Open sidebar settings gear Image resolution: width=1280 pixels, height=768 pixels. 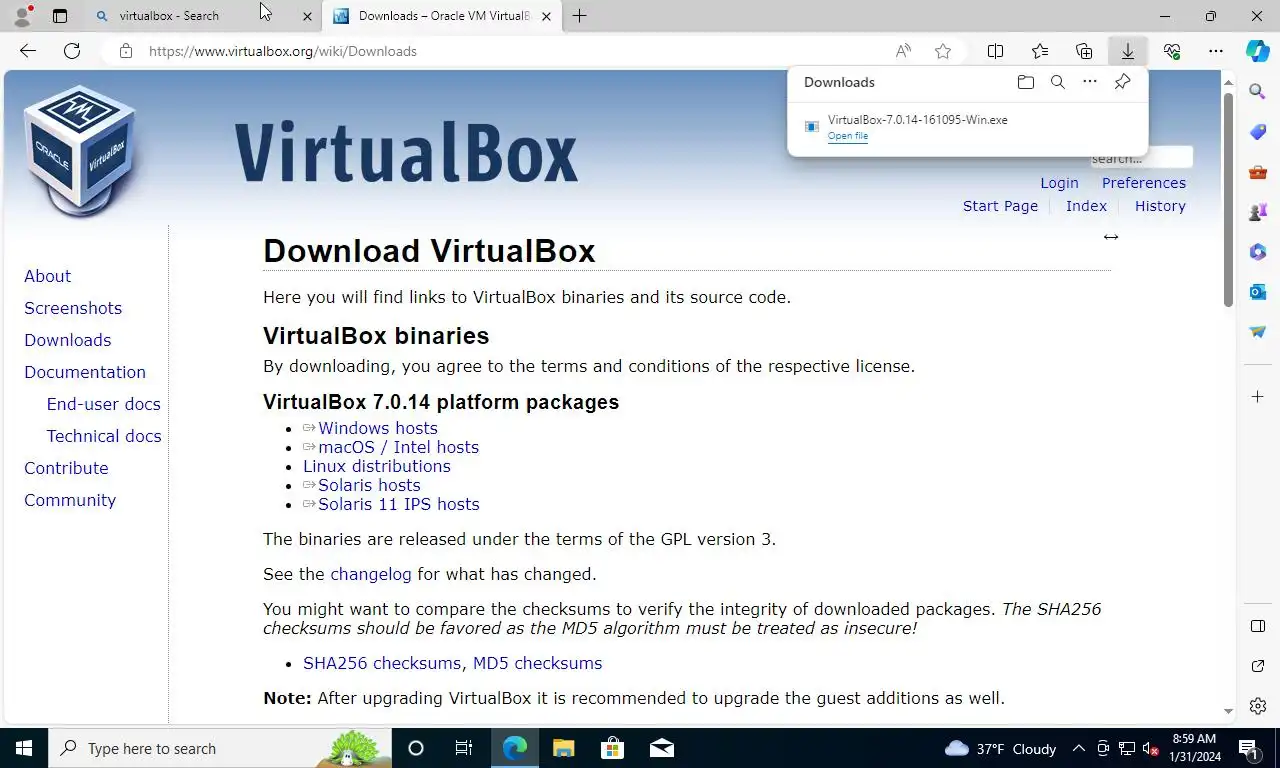point(1258,706)
